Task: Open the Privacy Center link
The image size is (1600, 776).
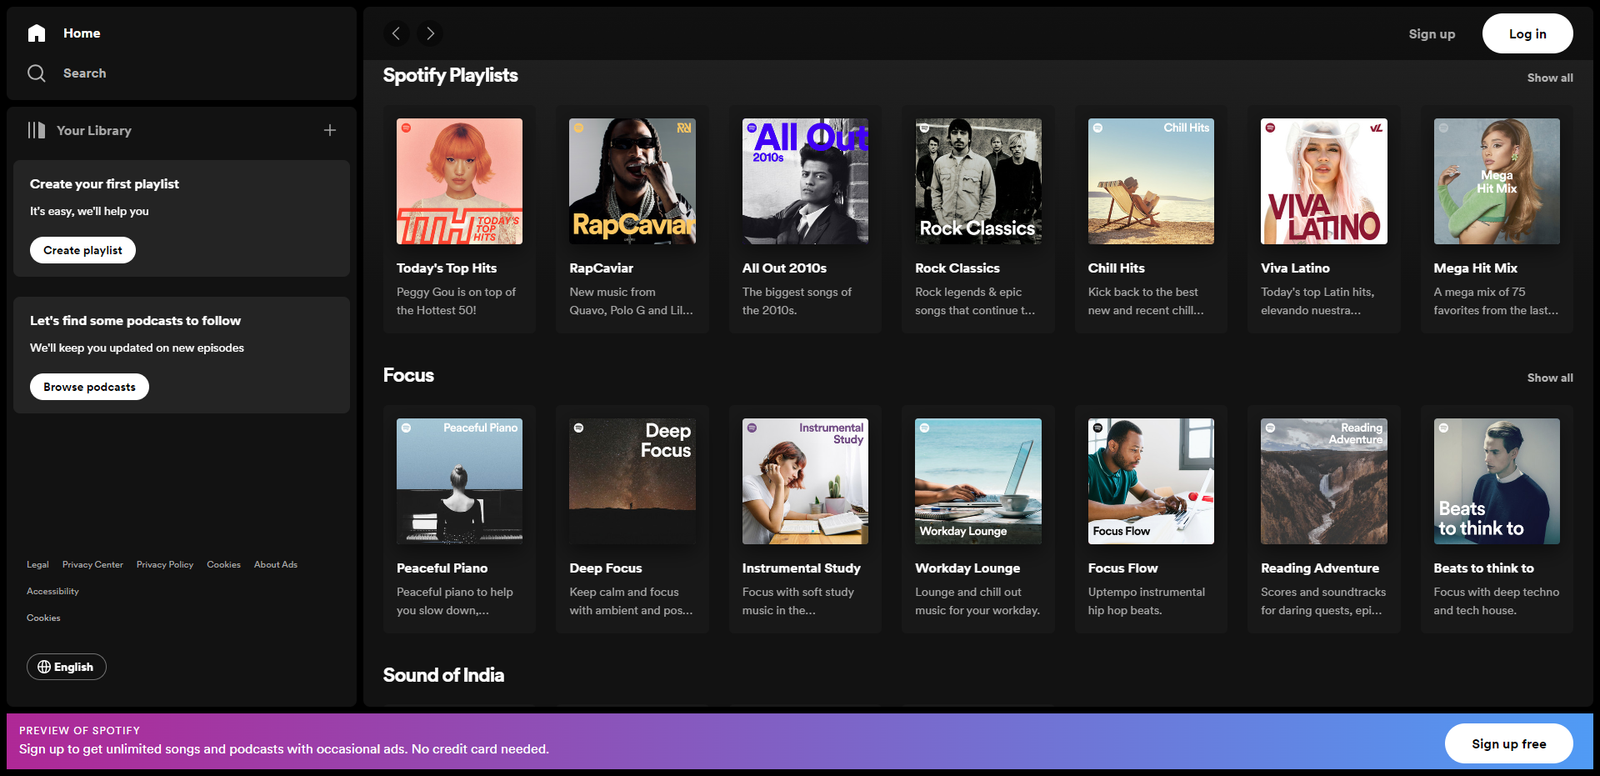Action: point(93,565)
